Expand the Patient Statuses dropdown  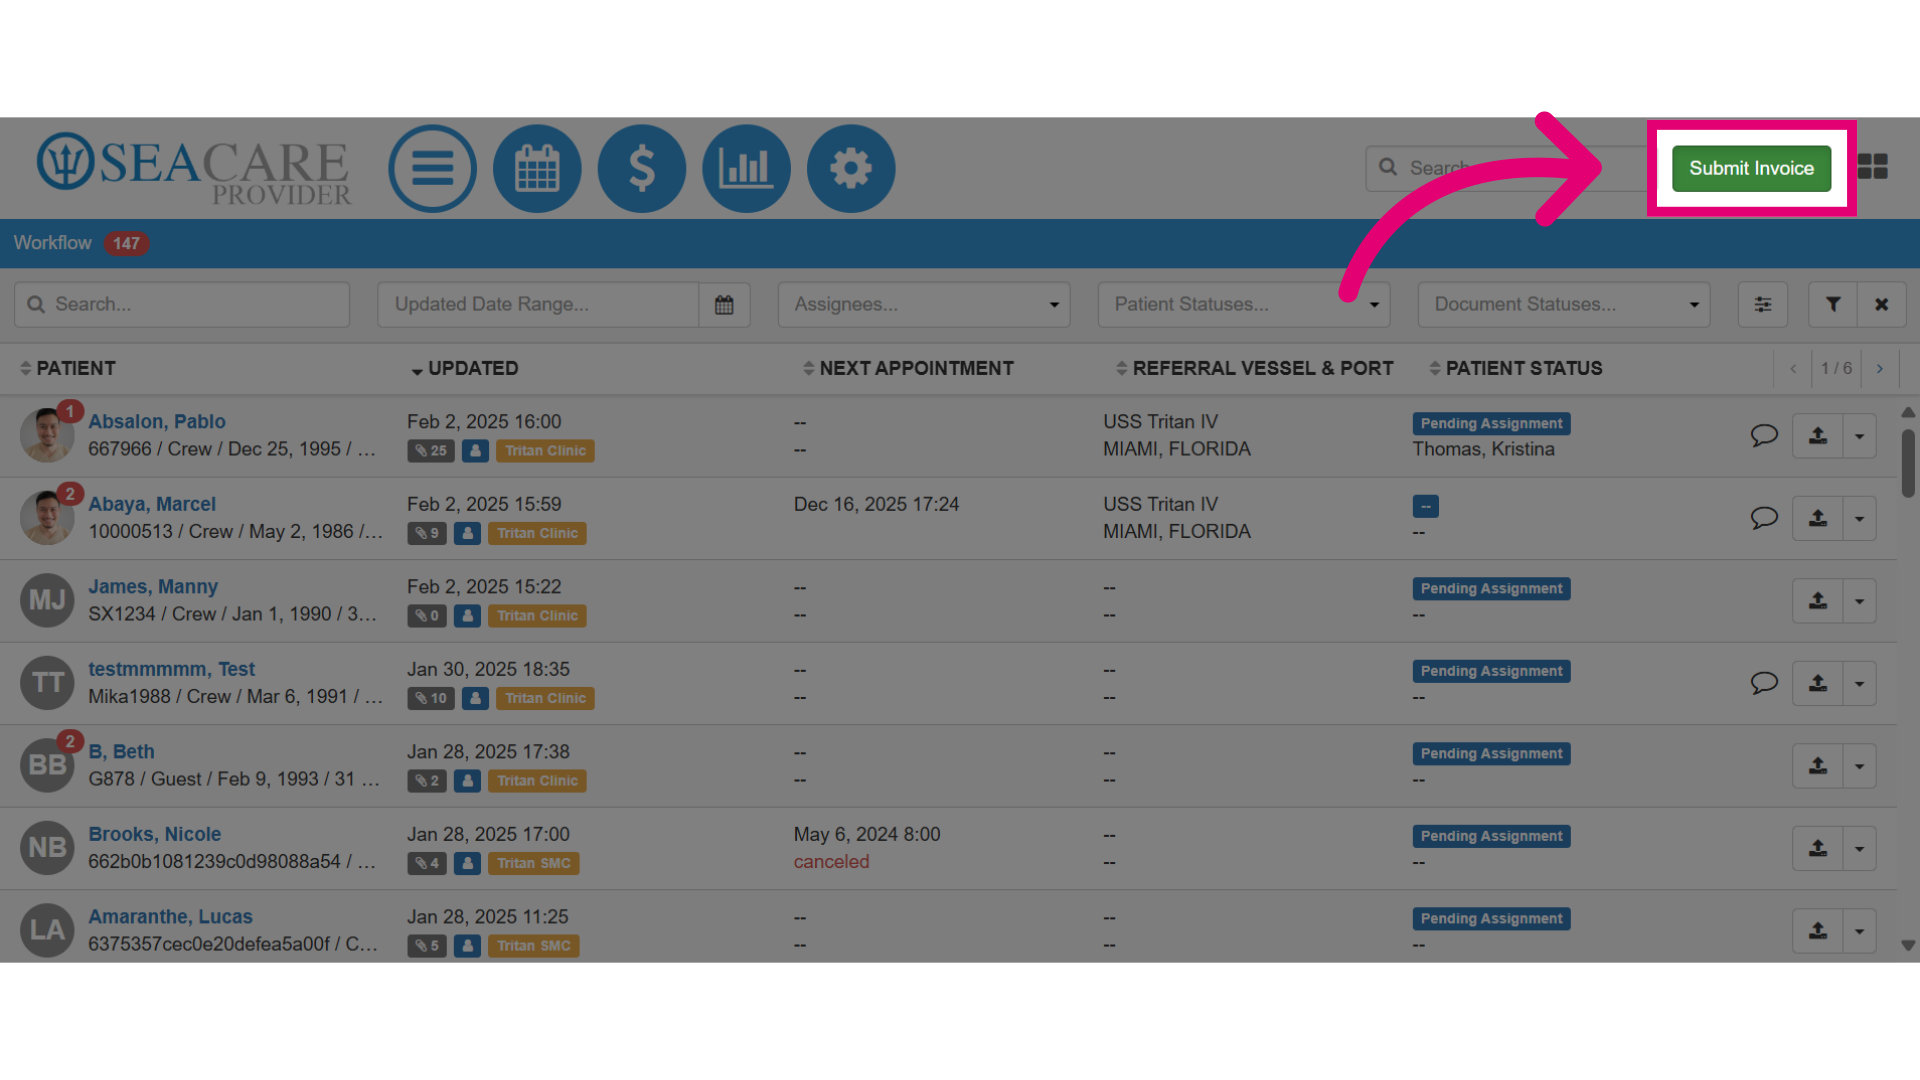1244,304
